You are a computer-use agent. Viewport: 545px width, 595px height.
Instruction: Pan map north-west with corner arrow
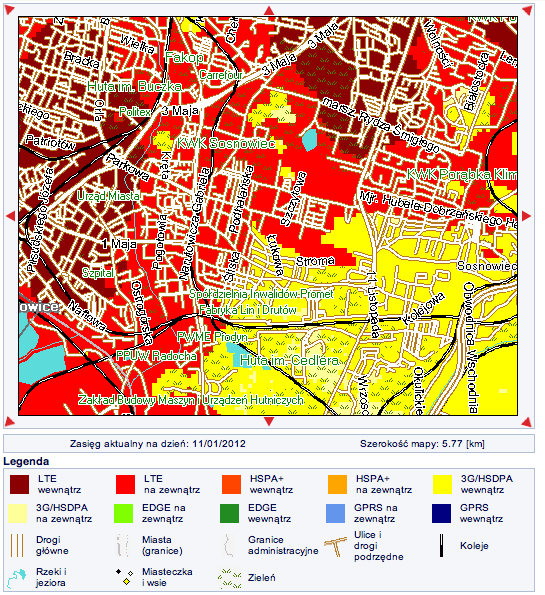pos(9,10)
